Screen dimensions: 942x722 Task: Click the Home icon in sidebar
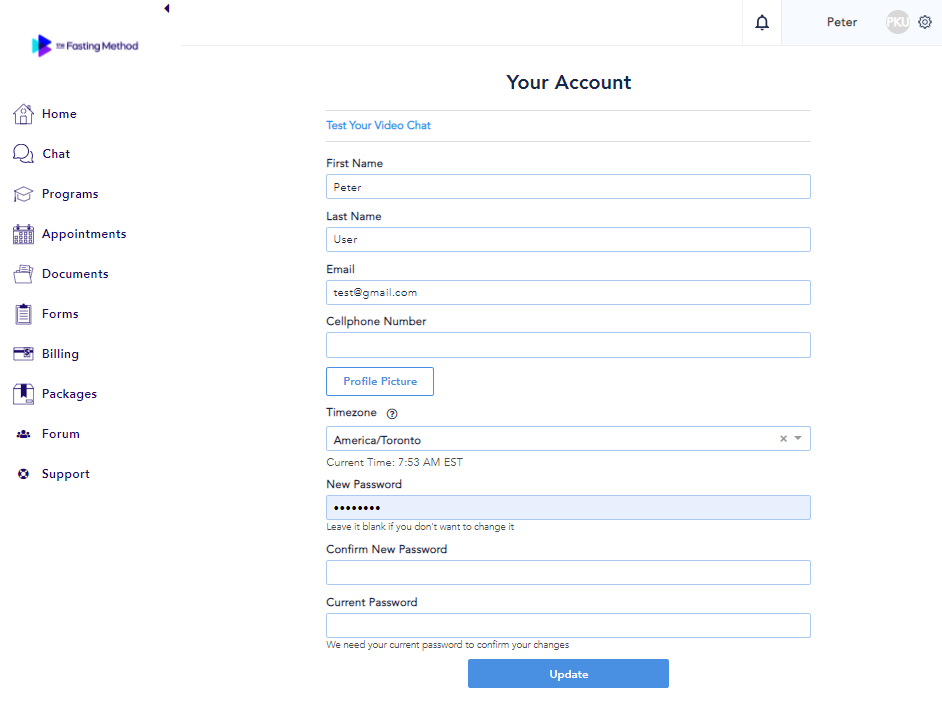point(23,114)
